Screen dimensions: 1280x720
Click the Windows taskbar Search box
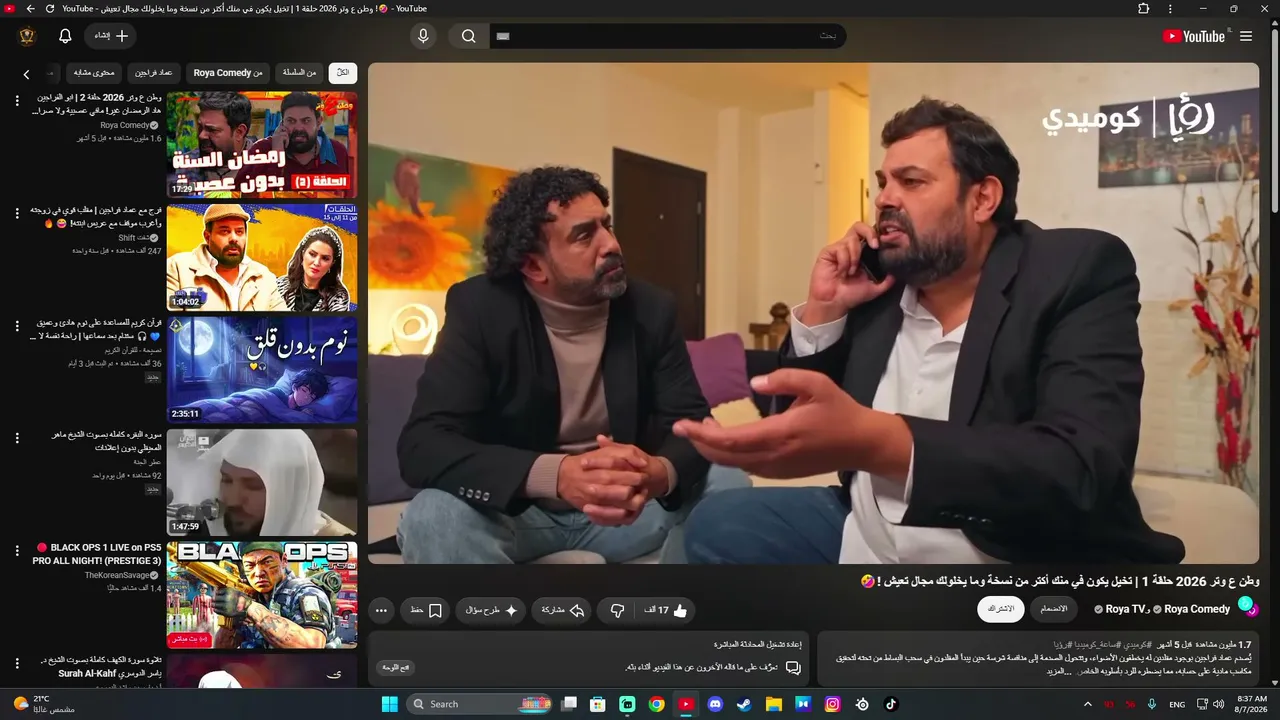coord(481,704)
